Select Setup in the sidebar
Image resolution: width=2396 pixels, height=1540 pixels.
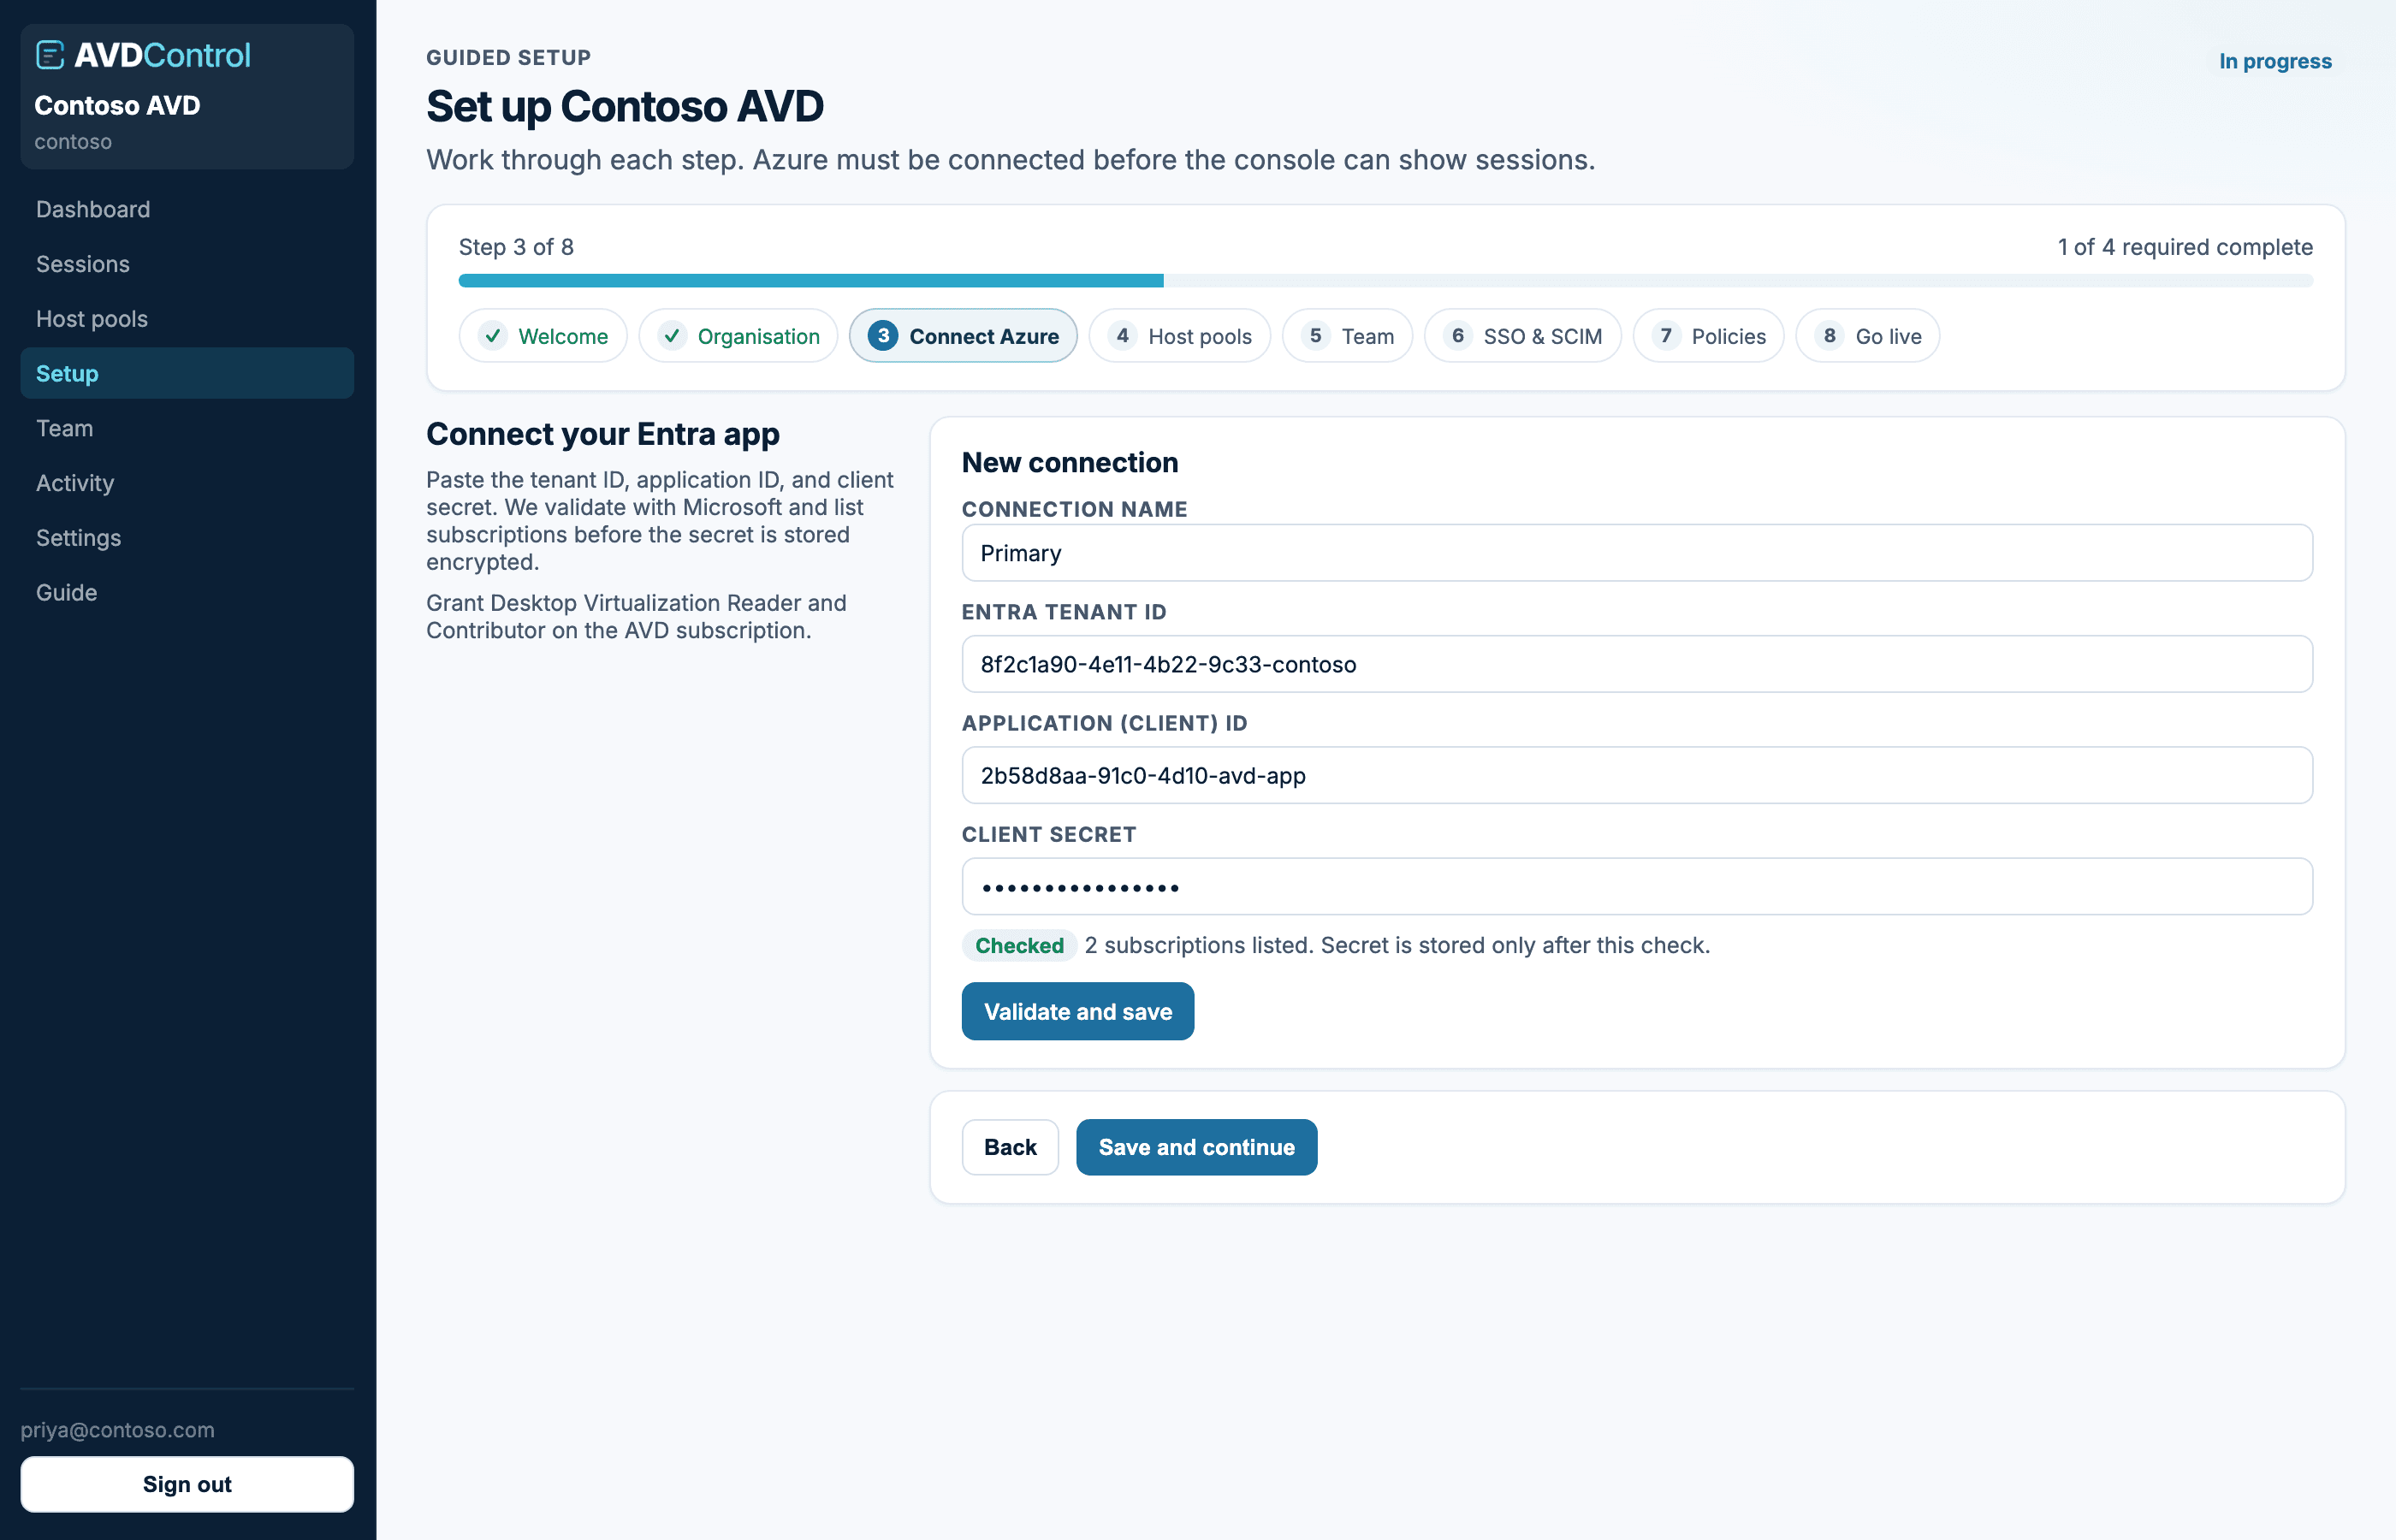pyautogui.click(x=187, y=373)
